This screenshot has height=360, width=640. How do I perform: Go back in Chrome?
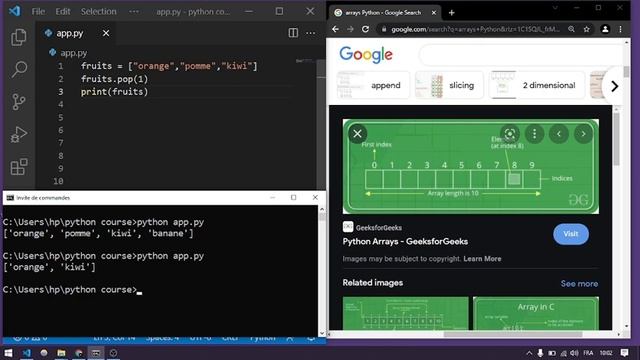click(x=336, y=29)
